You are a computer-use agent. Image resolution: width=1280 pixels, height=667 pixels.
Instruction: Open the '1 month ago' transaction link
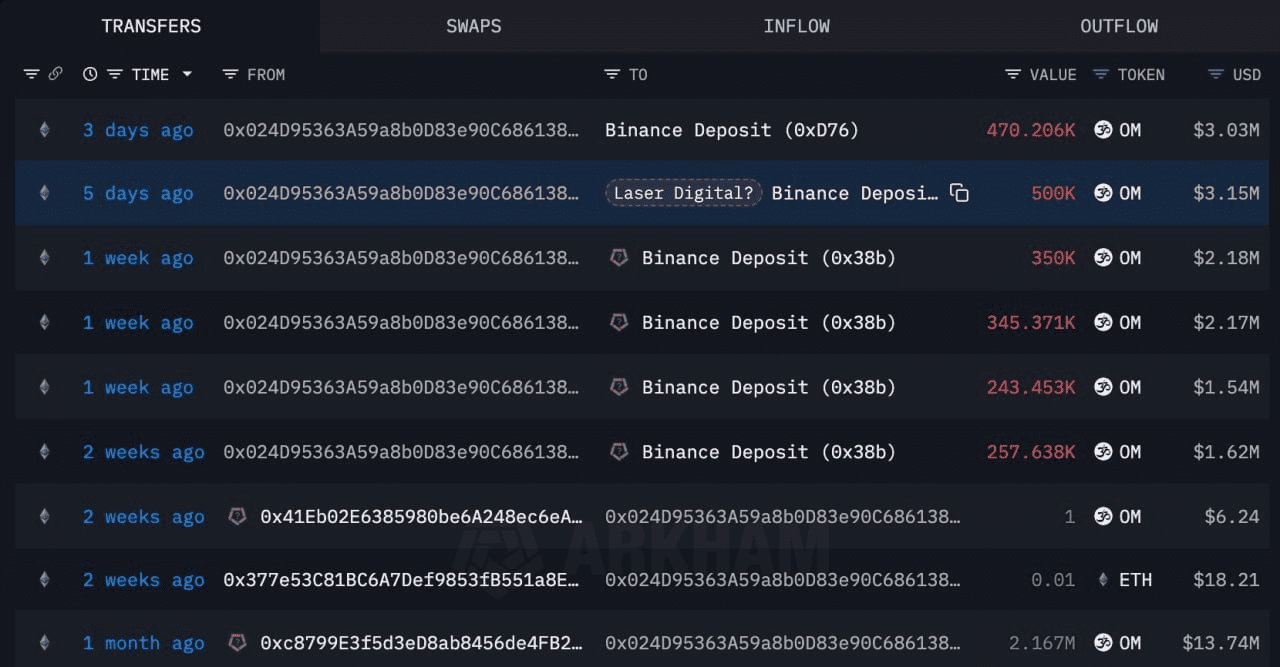[x=143, y=643]
